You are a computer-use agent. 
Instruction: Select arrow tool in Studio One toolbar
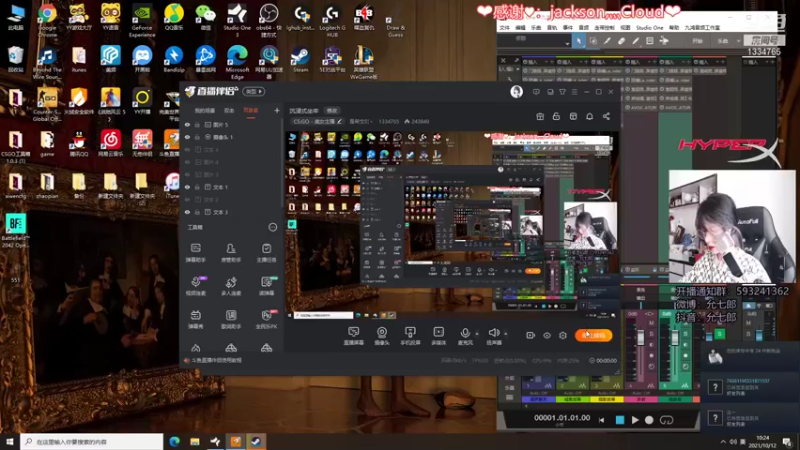click(579, 41)
